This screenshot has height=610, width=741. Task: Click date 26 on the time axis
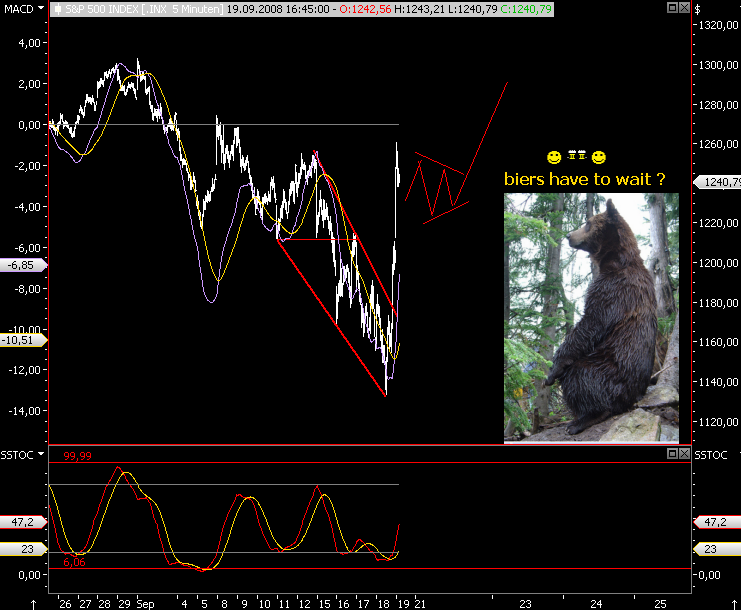(65, 604)
